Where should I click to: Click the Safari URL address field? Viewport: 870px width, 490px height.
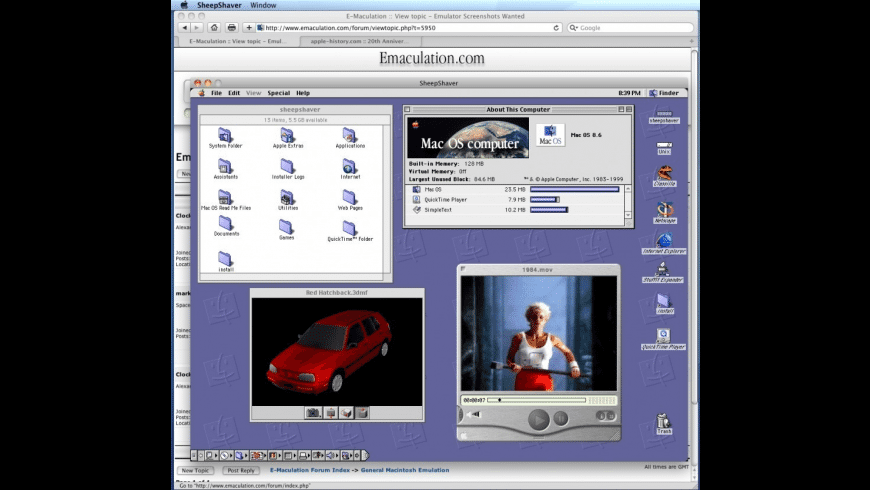[409, 28]
